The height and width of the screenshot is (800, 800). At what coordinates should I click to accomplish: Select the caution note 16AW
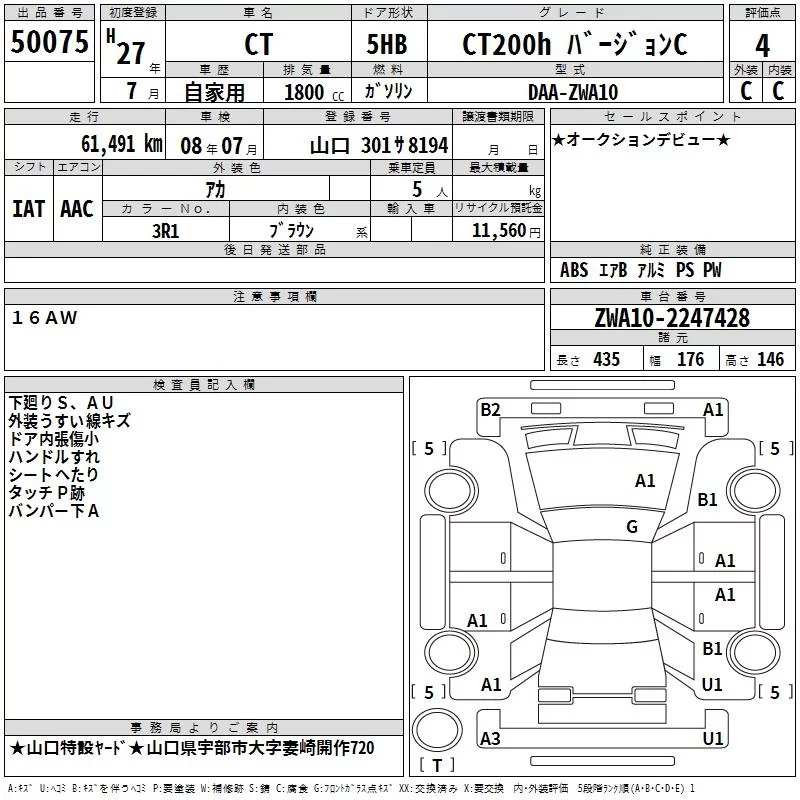pos(44,318)
